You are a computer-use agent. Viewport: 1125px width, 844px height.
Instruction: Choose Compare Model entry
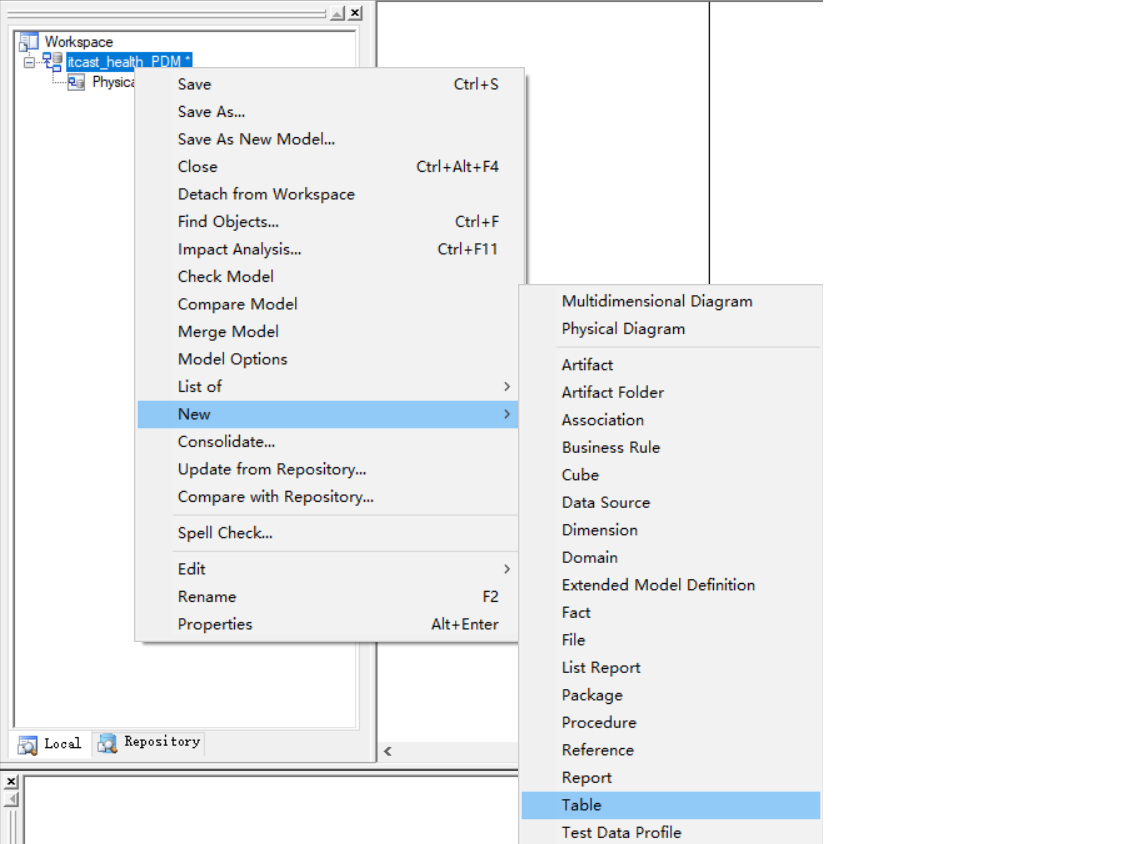328,304
